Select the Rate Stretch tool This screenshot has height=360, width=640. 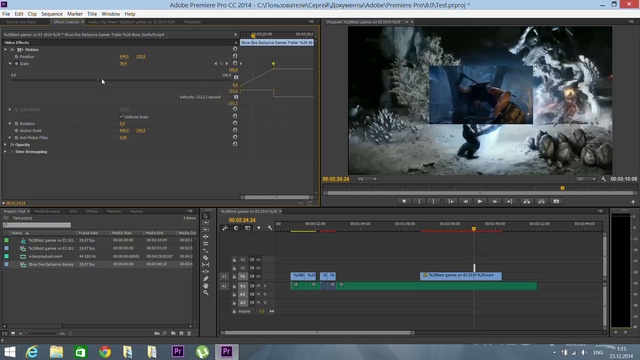point(206,251)
